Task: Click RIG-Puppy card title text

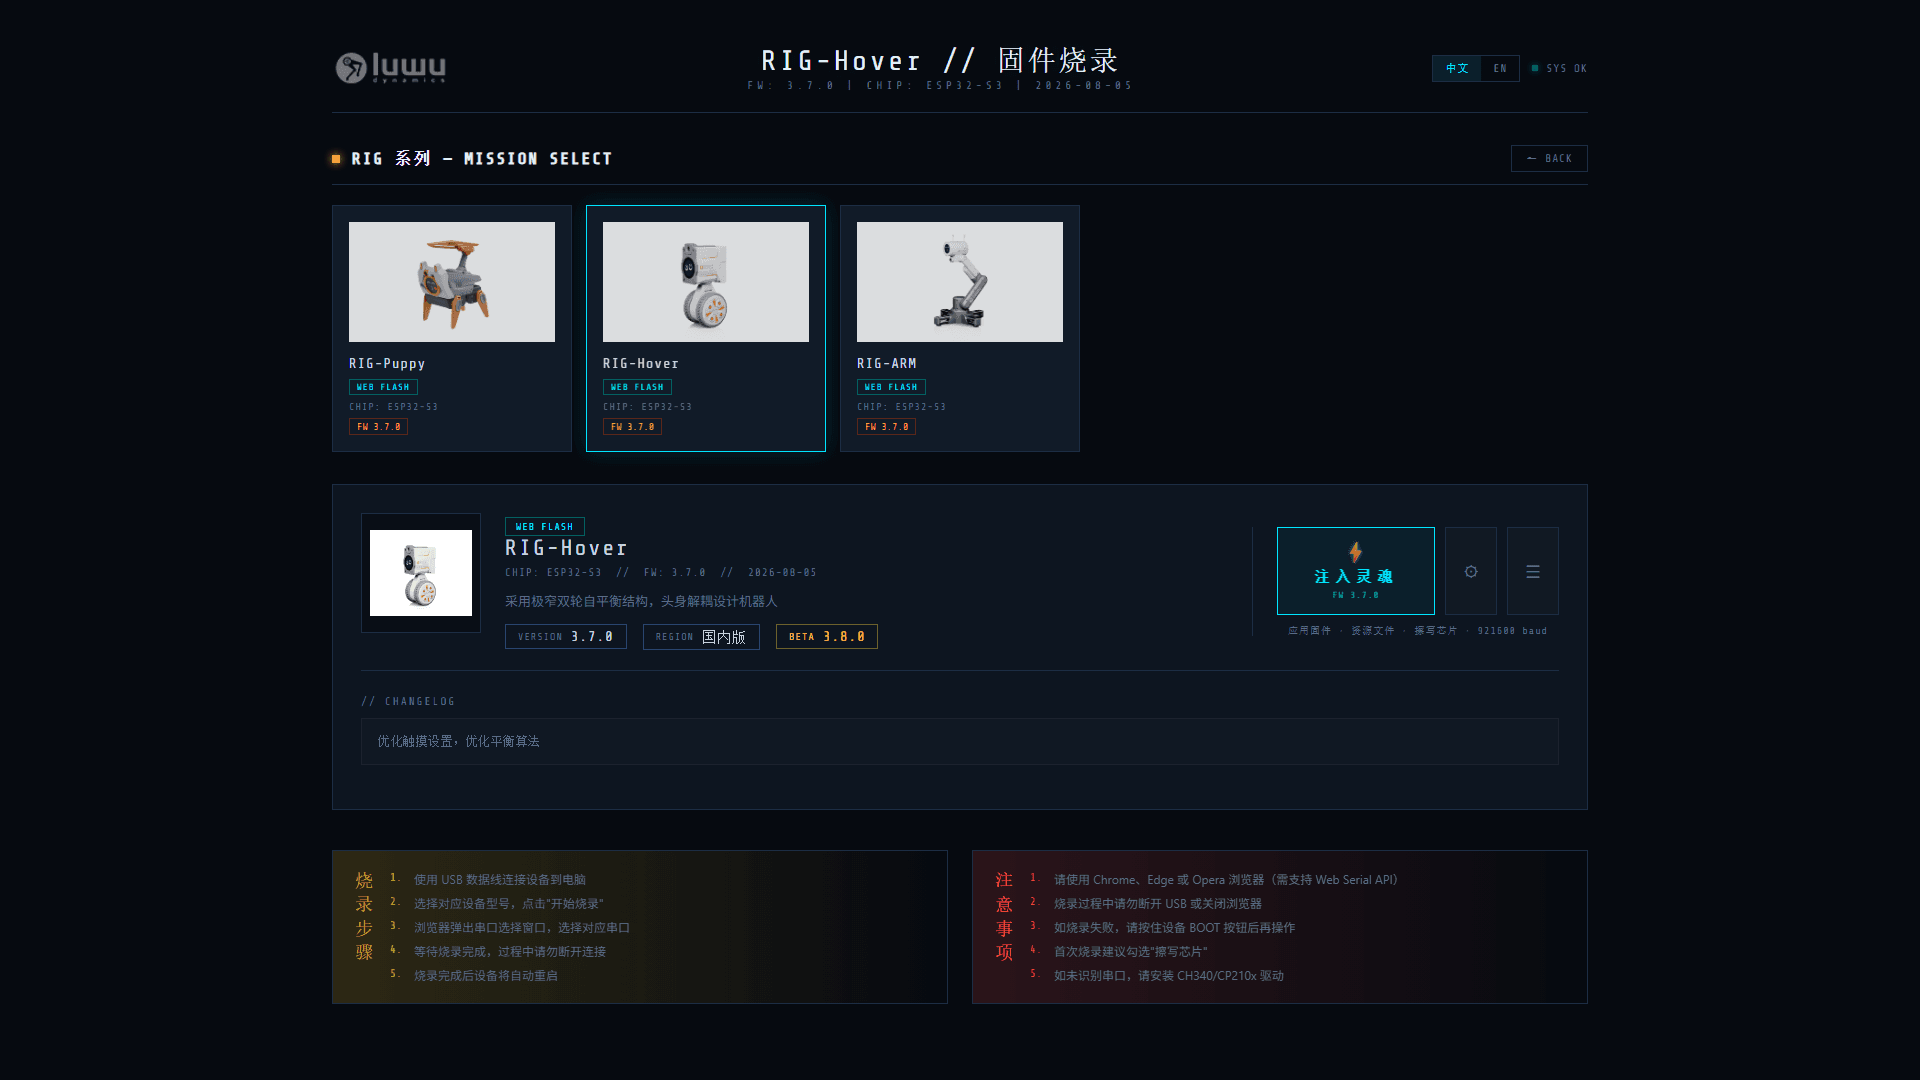Action: pos(387,363)
